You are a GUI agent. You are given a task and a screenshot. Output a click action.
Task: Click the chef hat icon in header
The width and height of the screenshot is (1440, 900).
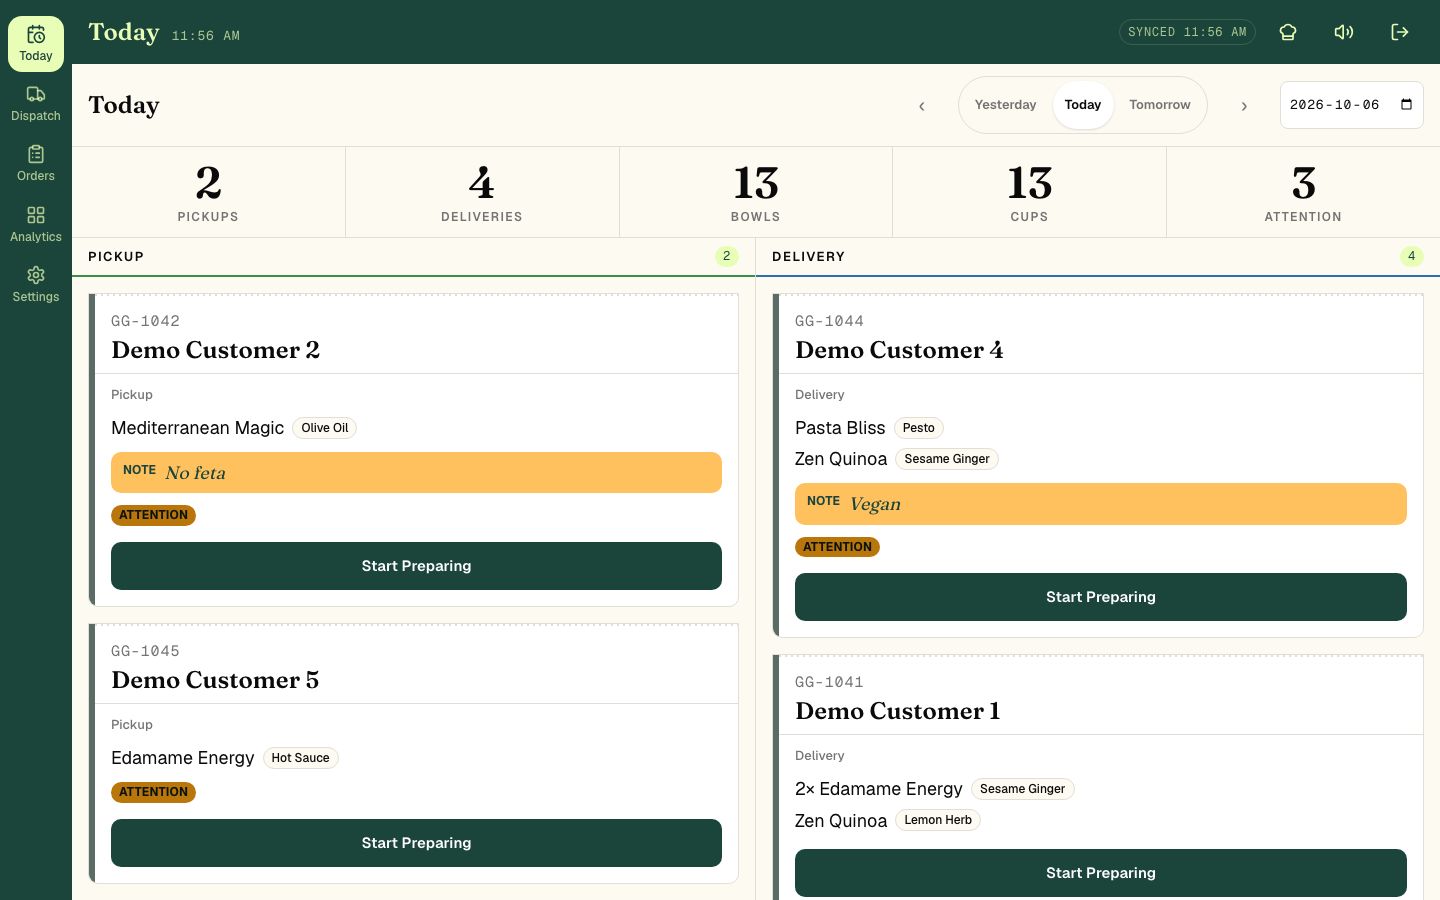click(1288, 32)
